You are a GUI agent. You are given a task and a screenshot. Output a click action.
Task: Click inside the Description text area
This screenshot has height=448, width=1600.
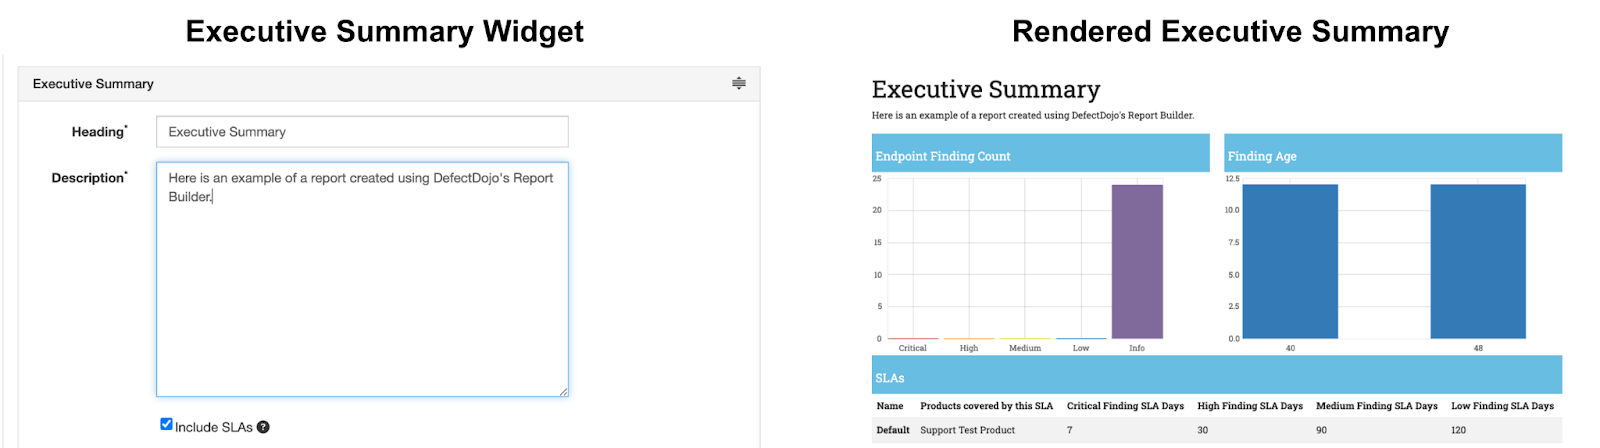[362, 290]
